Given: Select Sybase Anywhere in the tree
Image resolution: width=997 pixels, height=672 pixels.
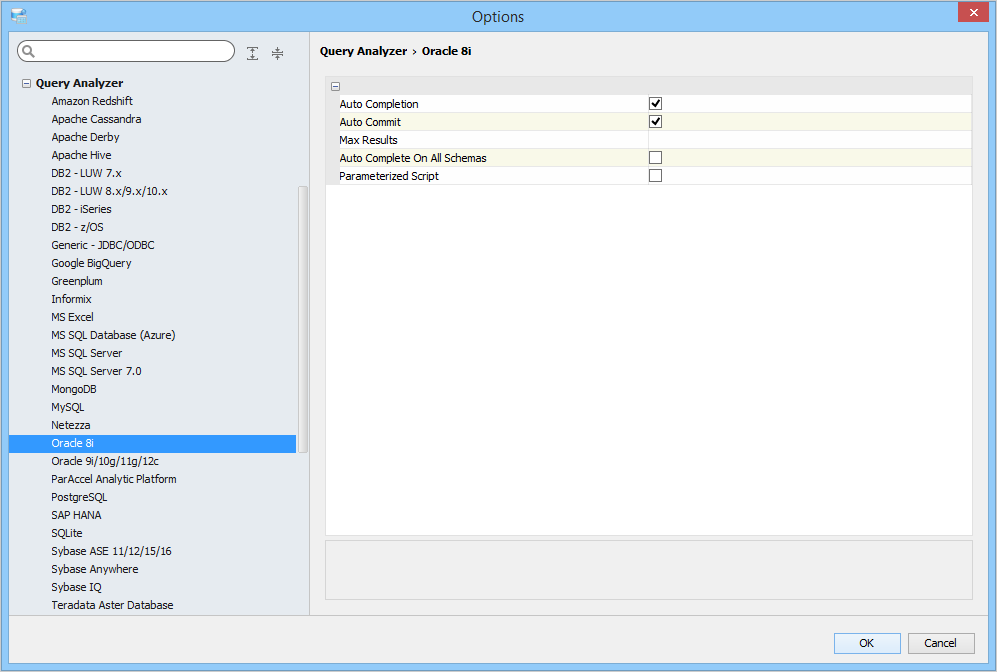Looking at the screenshot, I should tap(95, 570).
